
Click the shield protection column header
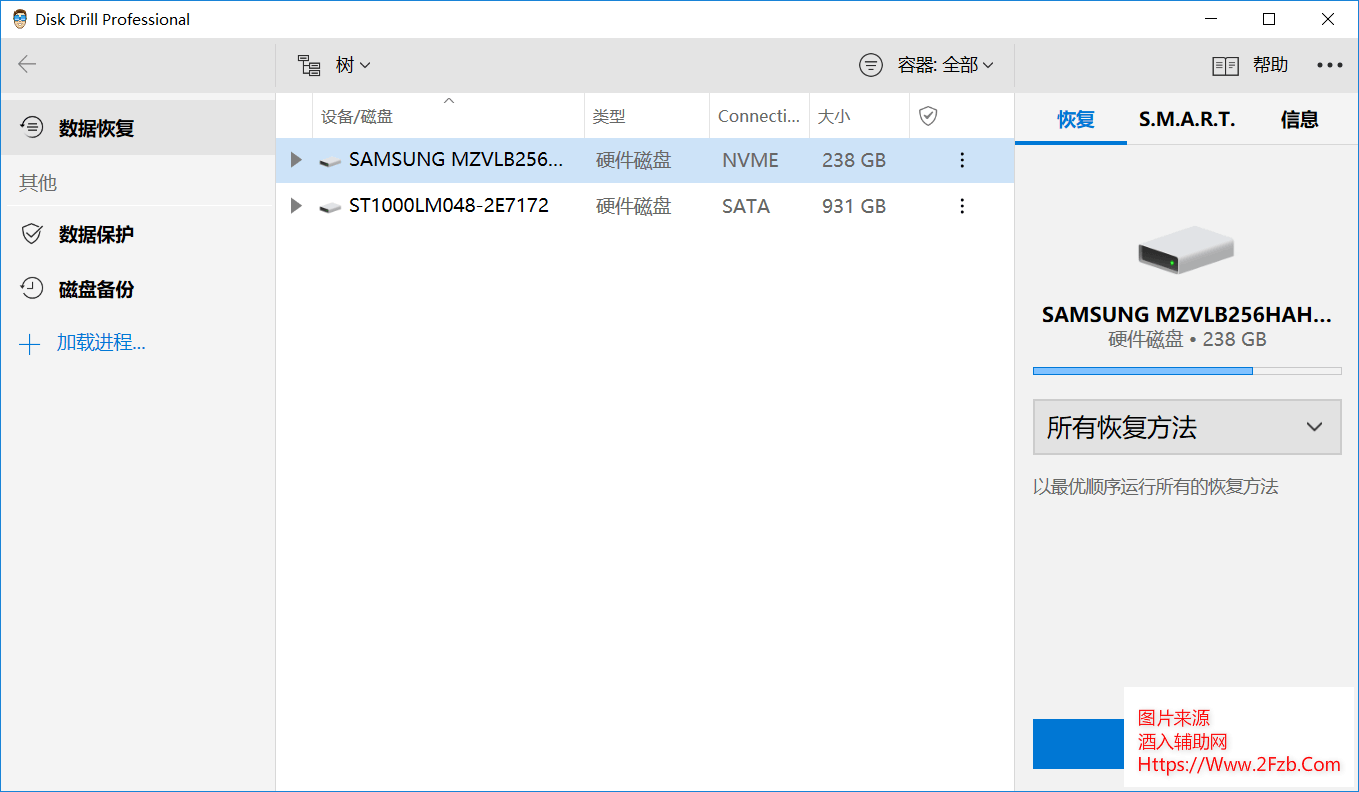coord(928,117)
